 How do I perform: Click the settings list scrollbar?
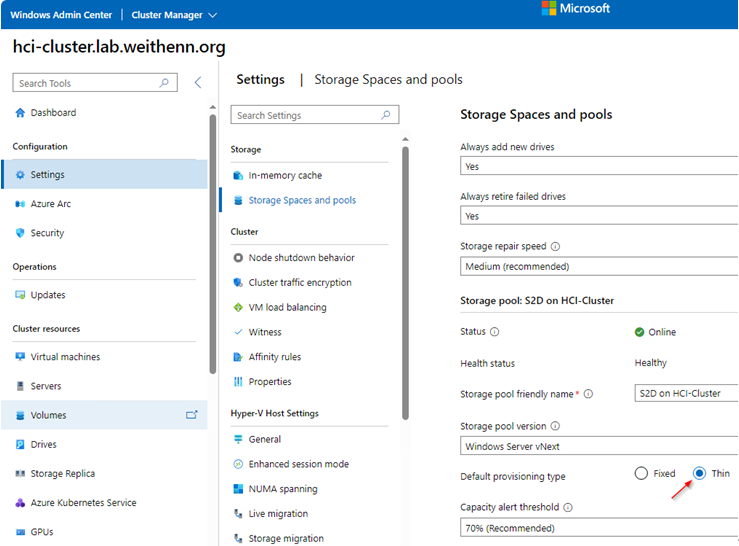pyautogui.click(x=405, y=283)
